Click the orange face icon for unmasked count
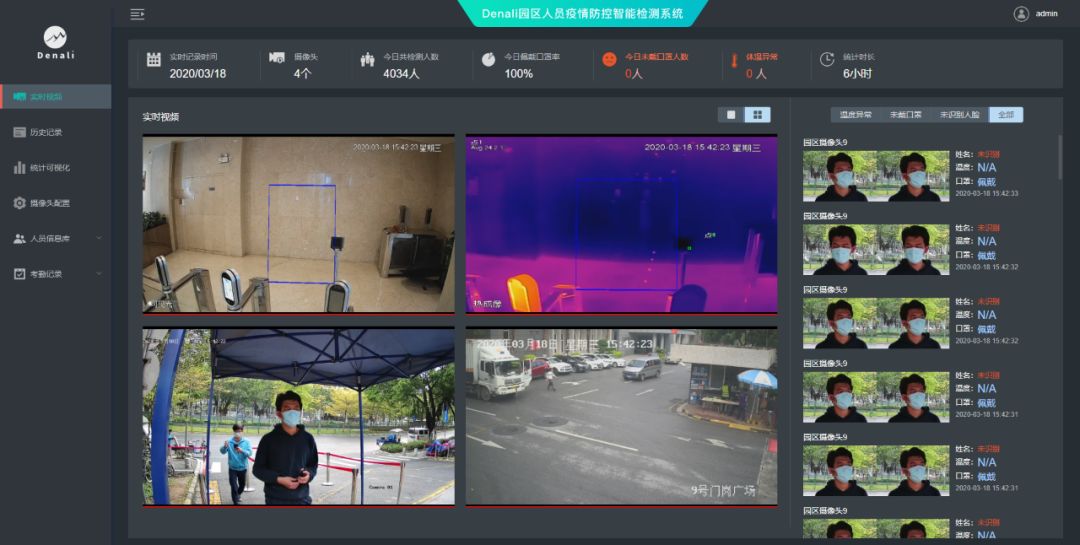The height and width of the screenshot is (545, 1080). coord(609,60)
